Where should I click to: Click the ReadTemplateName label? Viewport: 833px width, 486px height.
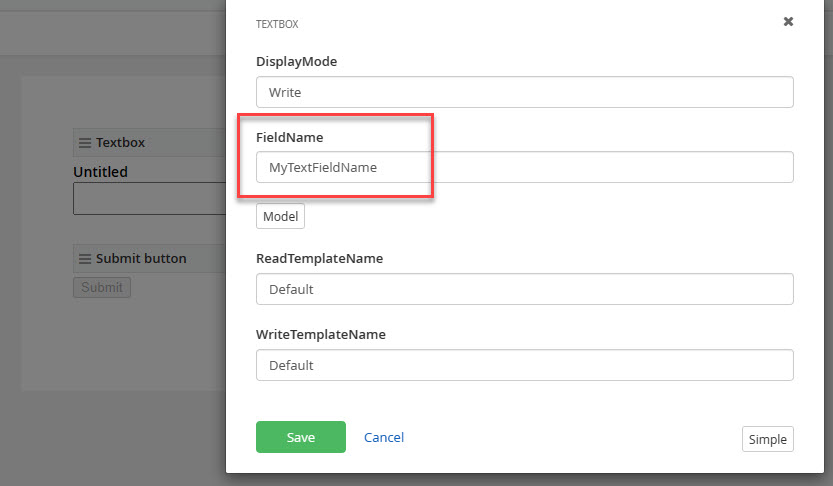click(319, 259)
